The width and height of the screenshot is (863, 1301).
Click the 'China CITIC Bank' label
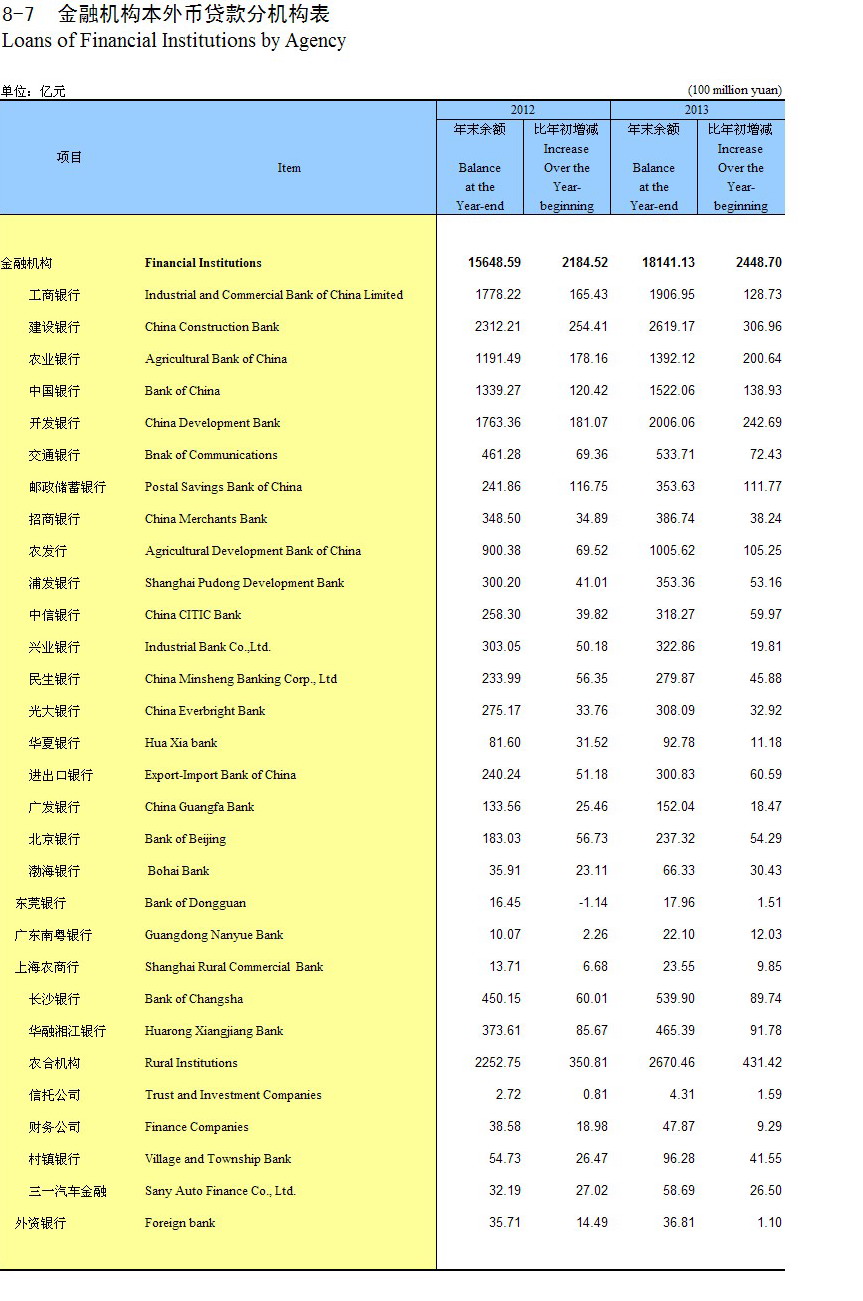[193, 615]
